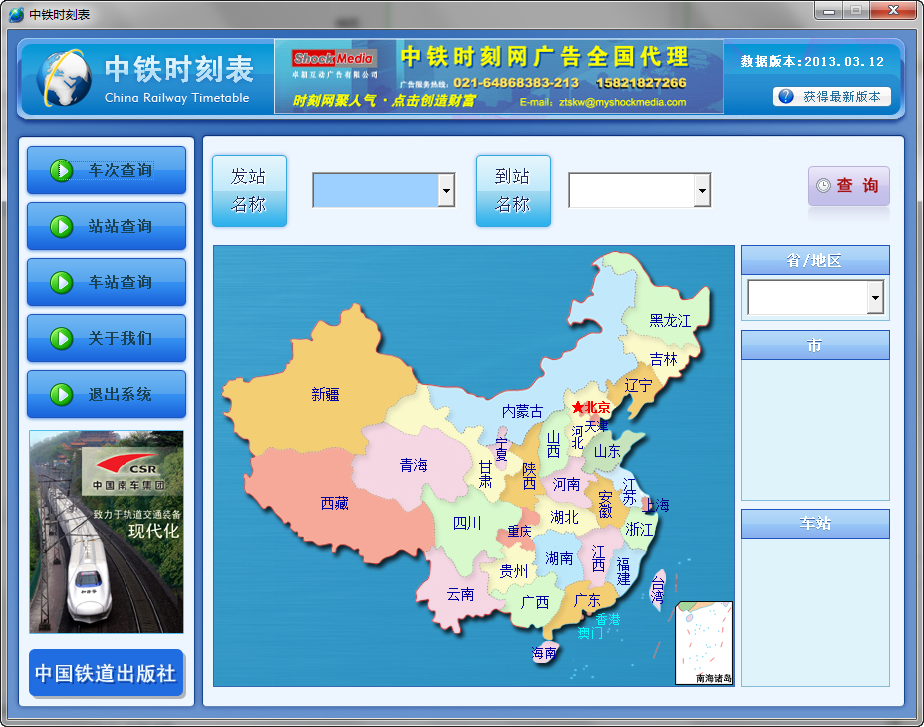
Task: Click green play icon beside 车站查询
Action: coord(61,282)
